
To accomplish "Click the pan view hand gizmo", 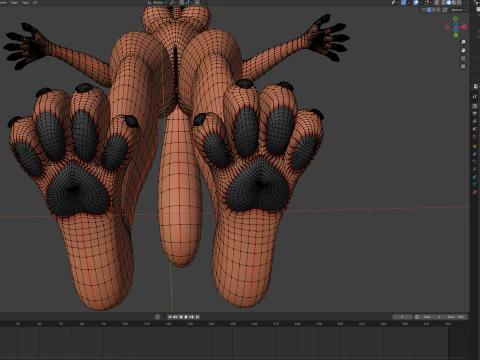I will [x=463, y=50].
